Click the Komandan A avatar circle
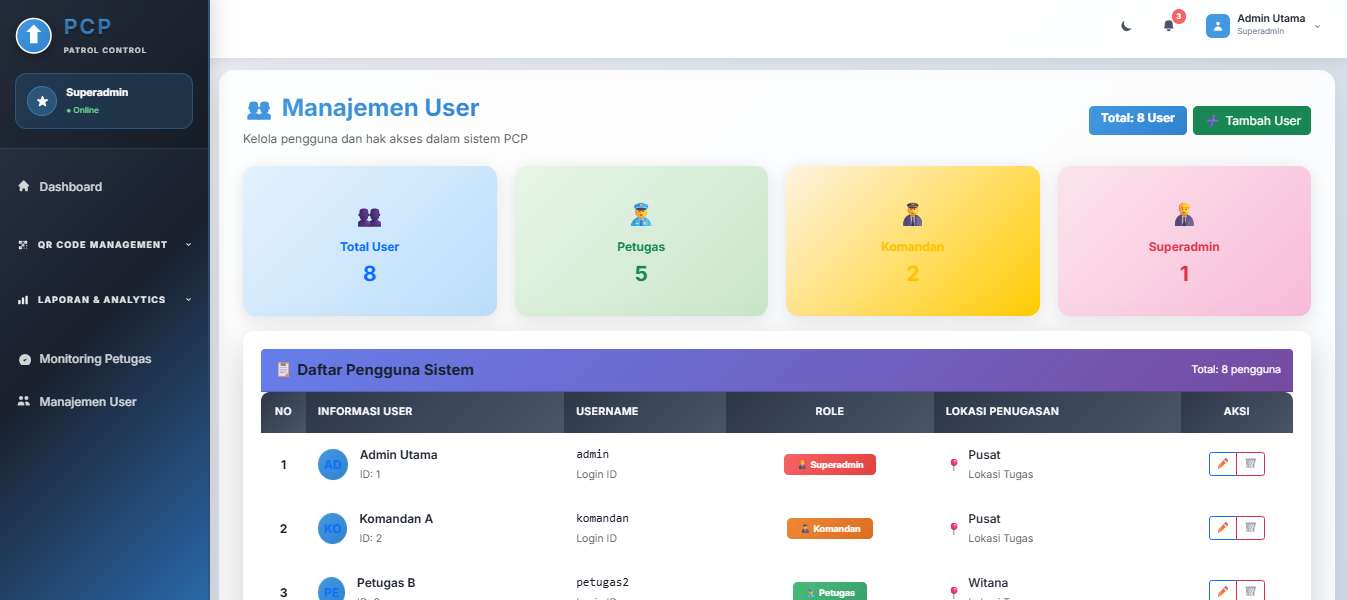Viewport: 1347px width, 600px height. click(332, 528)
